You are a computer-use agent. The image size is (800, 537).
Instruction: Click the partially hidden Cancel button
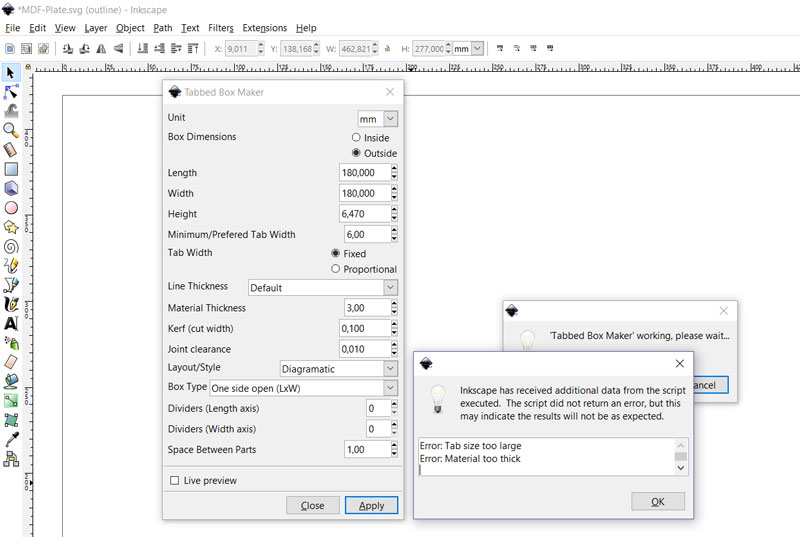(711, 385)
